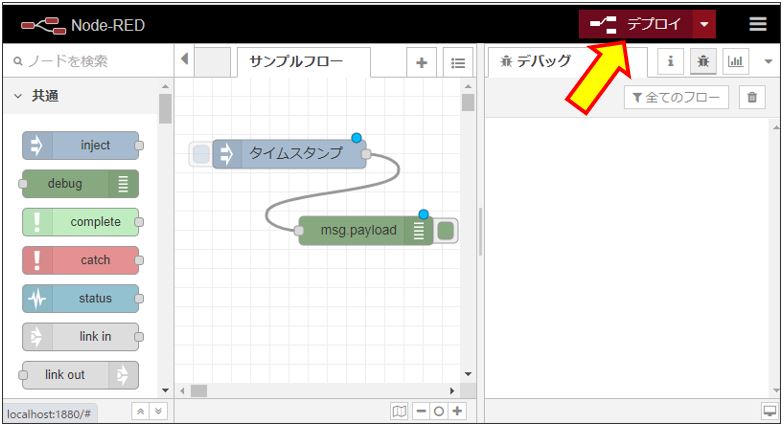This screenshot has height=428, width=784.
Task: Open the dashboard chart sidebar icon
Action: pyautogui.click(x=735, y=62)
